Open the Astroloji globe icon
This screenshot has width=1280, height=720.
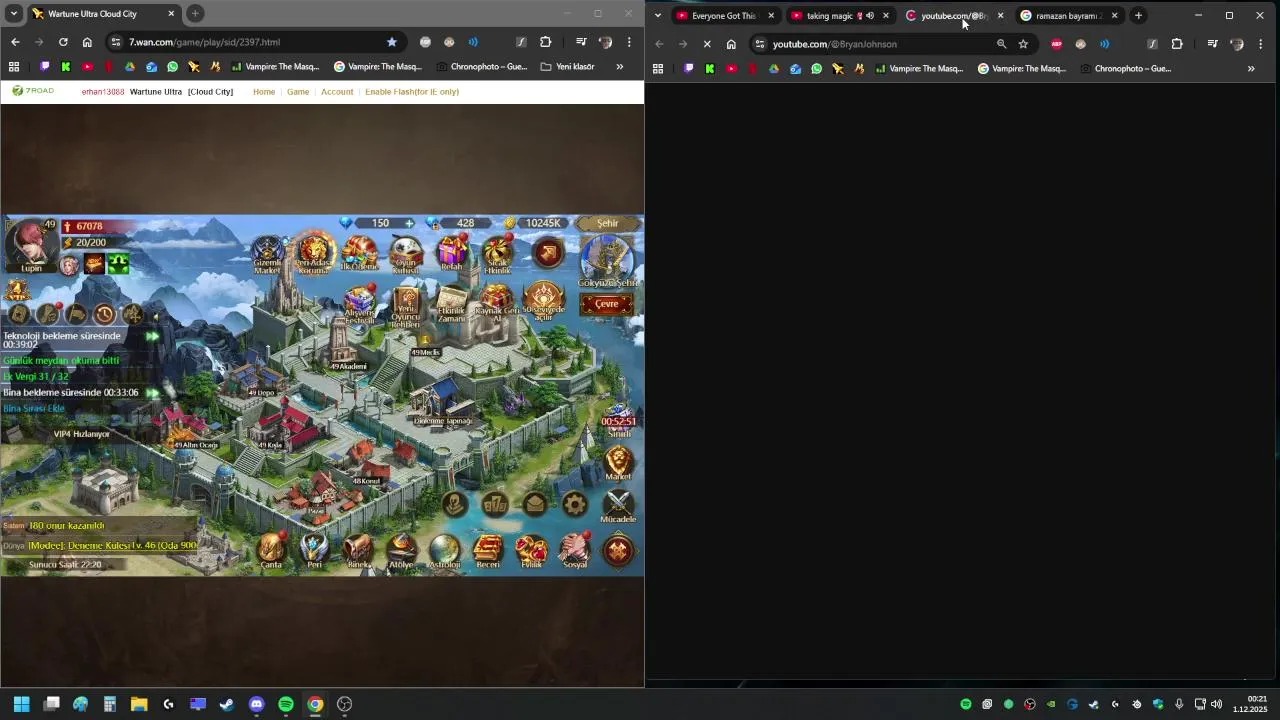[444, 551]
